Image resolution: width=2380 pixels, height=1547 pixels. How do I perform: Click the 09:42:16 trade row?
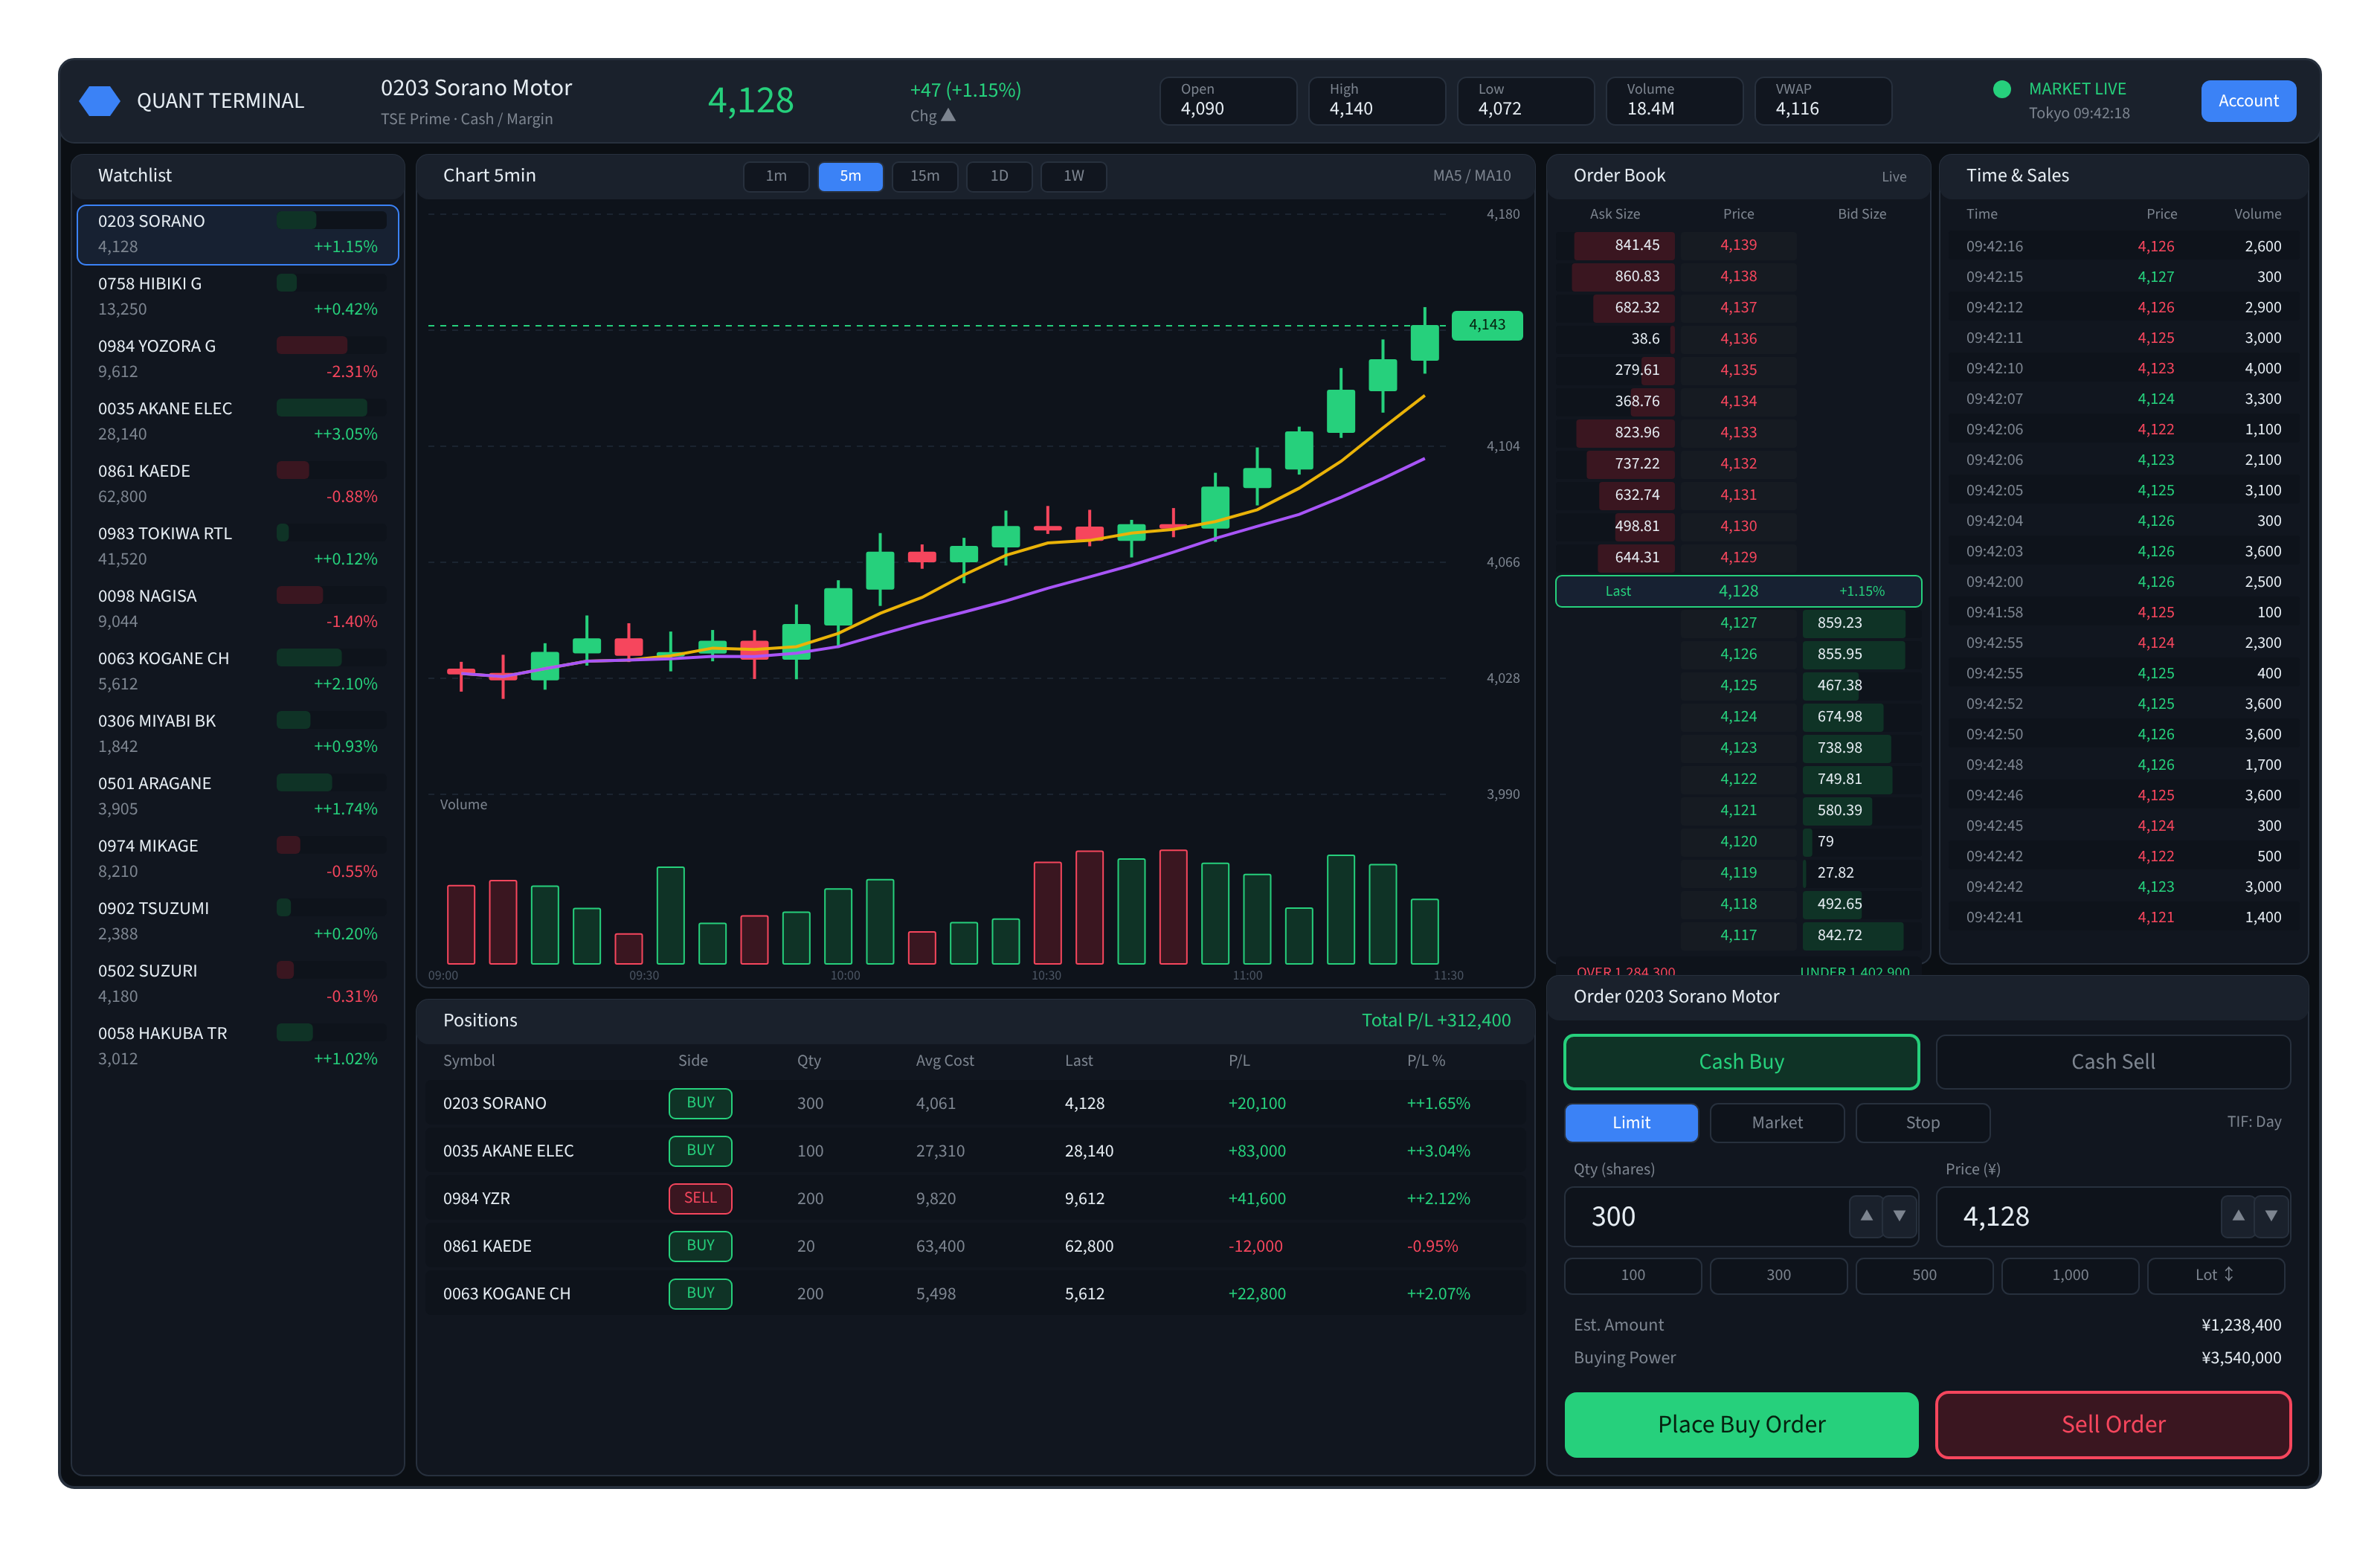point(2123,246)
